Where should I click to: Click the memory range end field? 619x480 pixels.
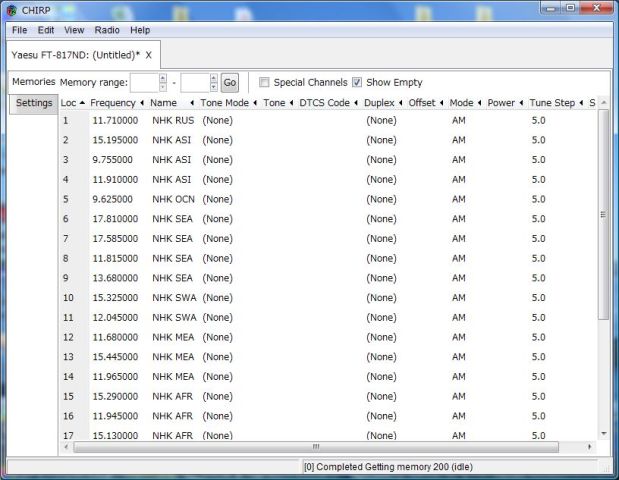point(195,82)
